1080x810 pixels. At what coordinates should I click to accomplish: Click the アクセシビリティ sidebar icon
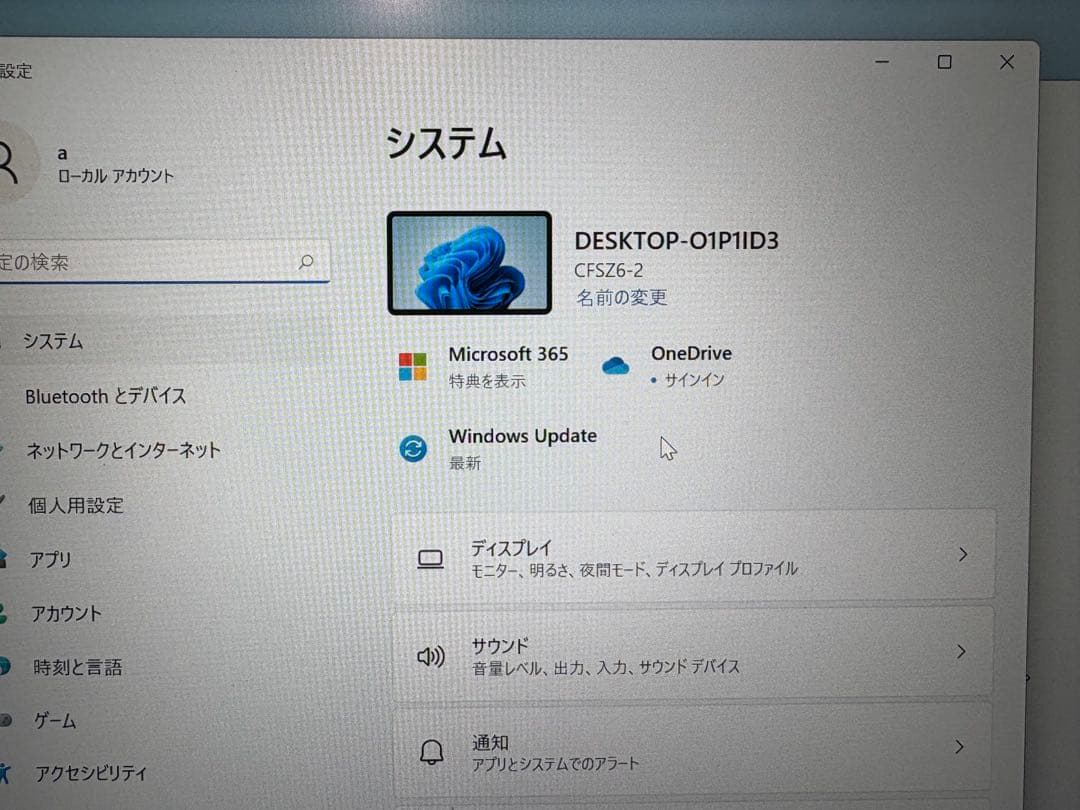(x=2, y=773)
